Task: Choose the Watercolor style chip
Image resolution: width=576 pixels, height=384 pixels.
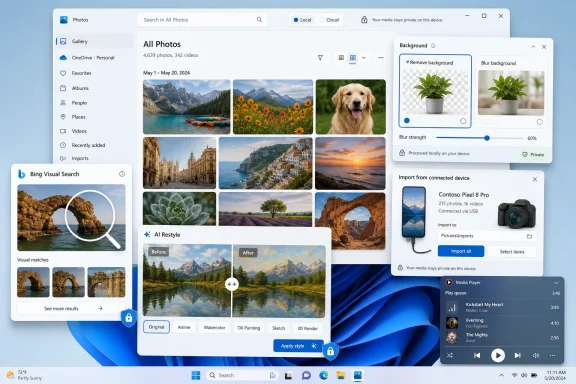Action: (215, 328)
